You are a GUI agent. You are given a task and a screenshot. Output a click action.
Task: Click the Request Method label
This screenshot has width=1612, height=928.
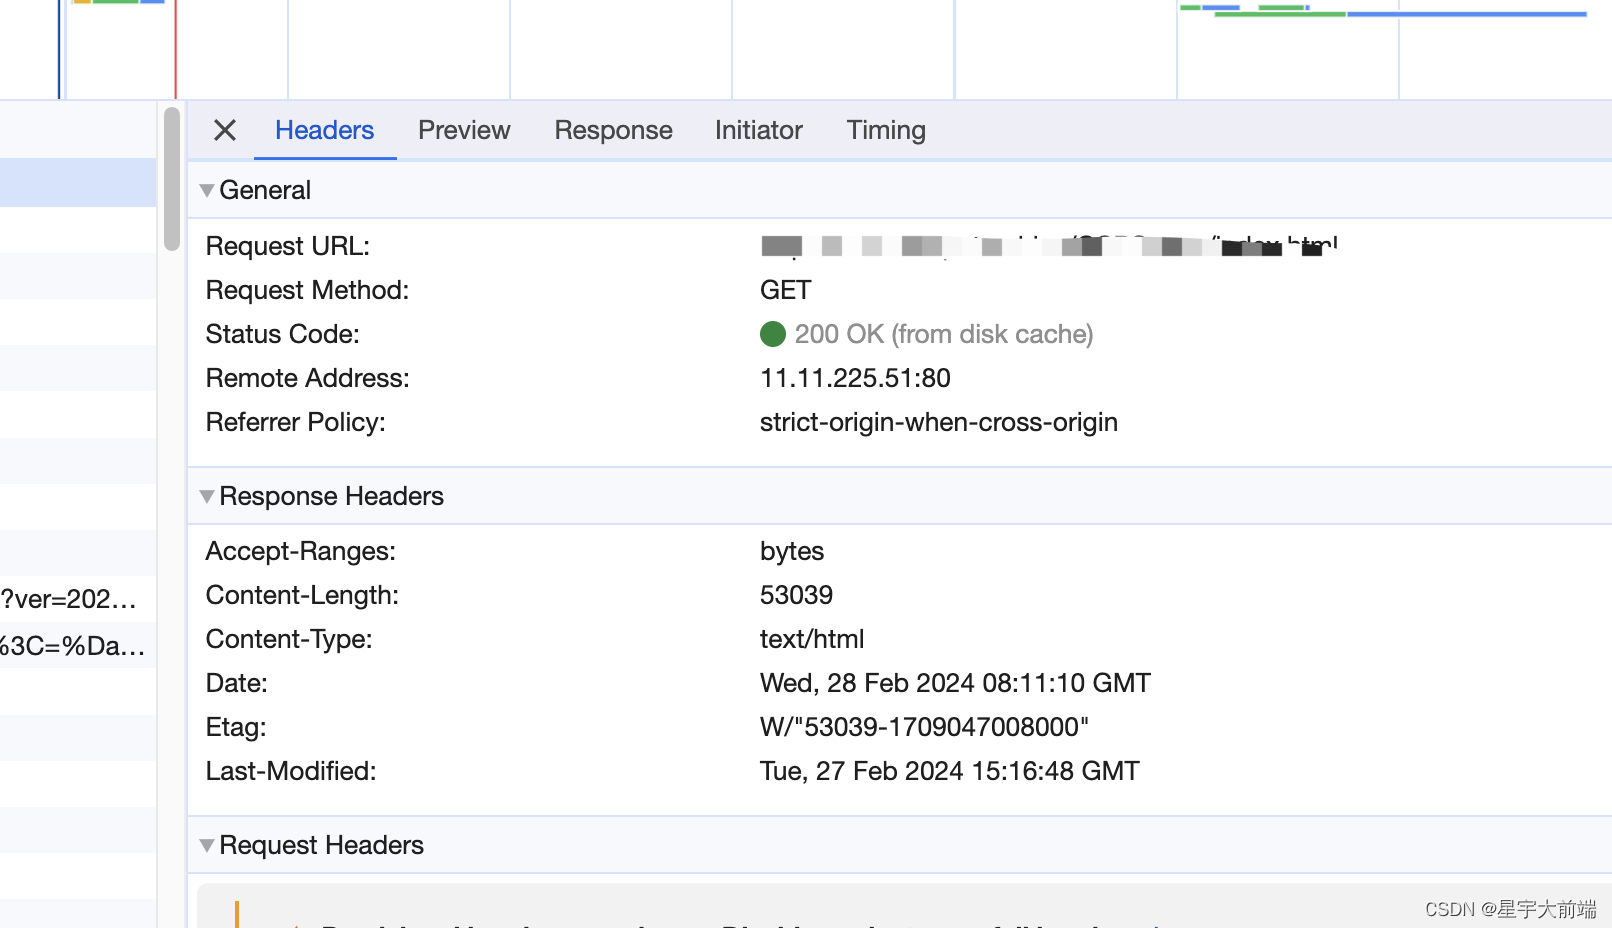click(307, 290)
